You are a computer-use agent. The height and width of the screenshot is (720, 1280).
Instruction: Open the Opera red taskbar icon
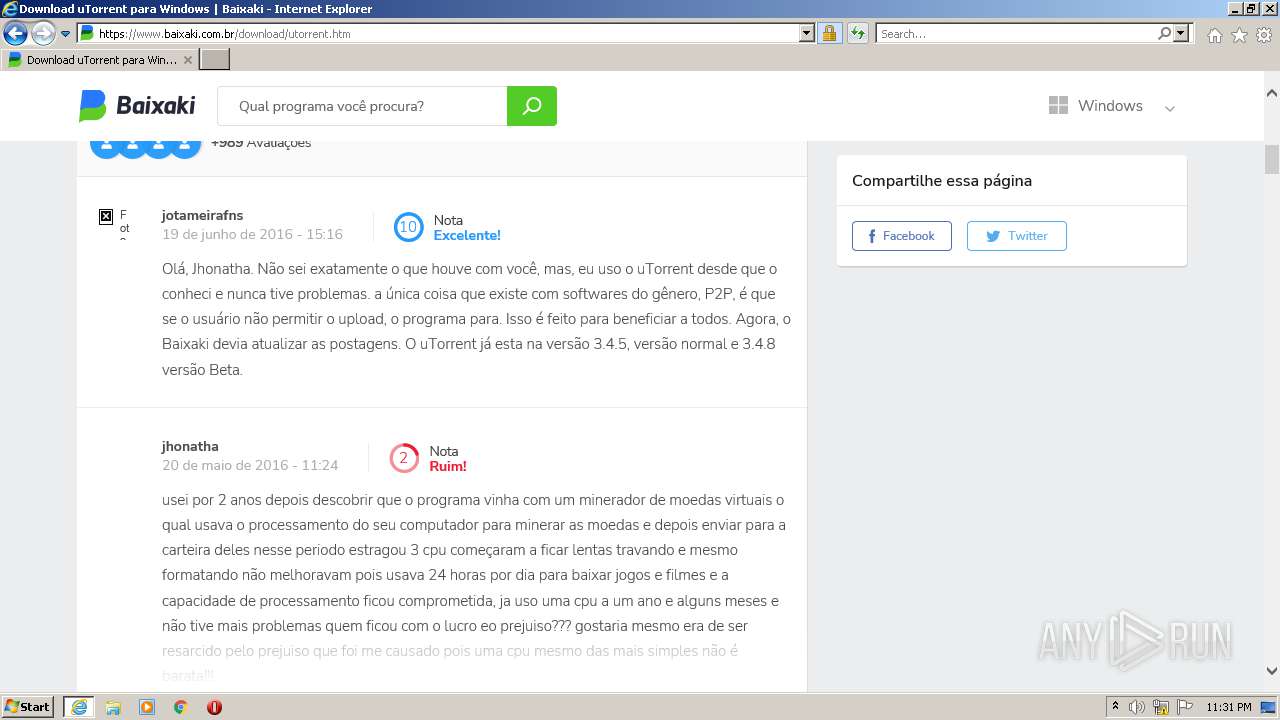(214, 707)
